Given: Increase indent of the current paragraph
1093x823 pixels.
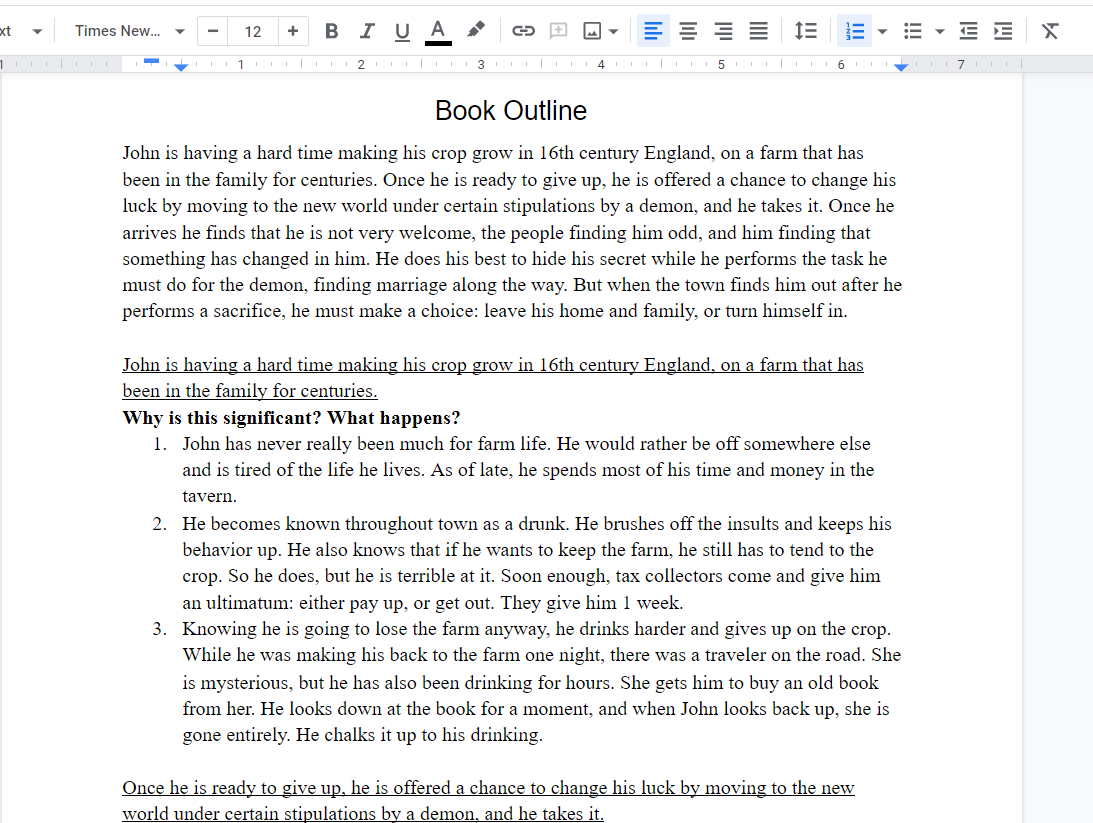Looking at the screenshot, I should [x=1003, y=31].
